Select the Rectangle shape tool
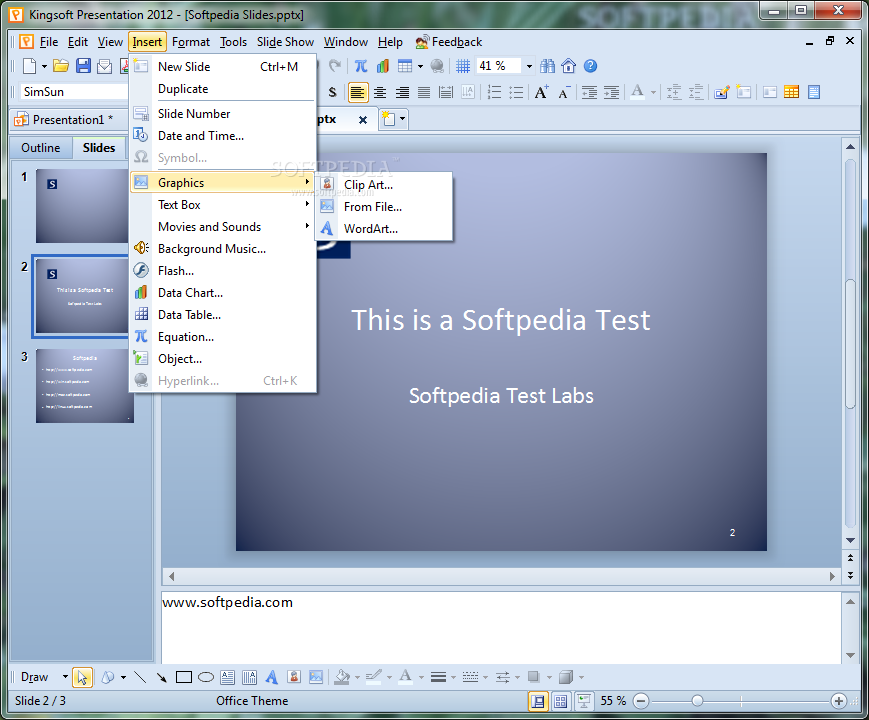The image size is (869, 720). tap(183, 677)
